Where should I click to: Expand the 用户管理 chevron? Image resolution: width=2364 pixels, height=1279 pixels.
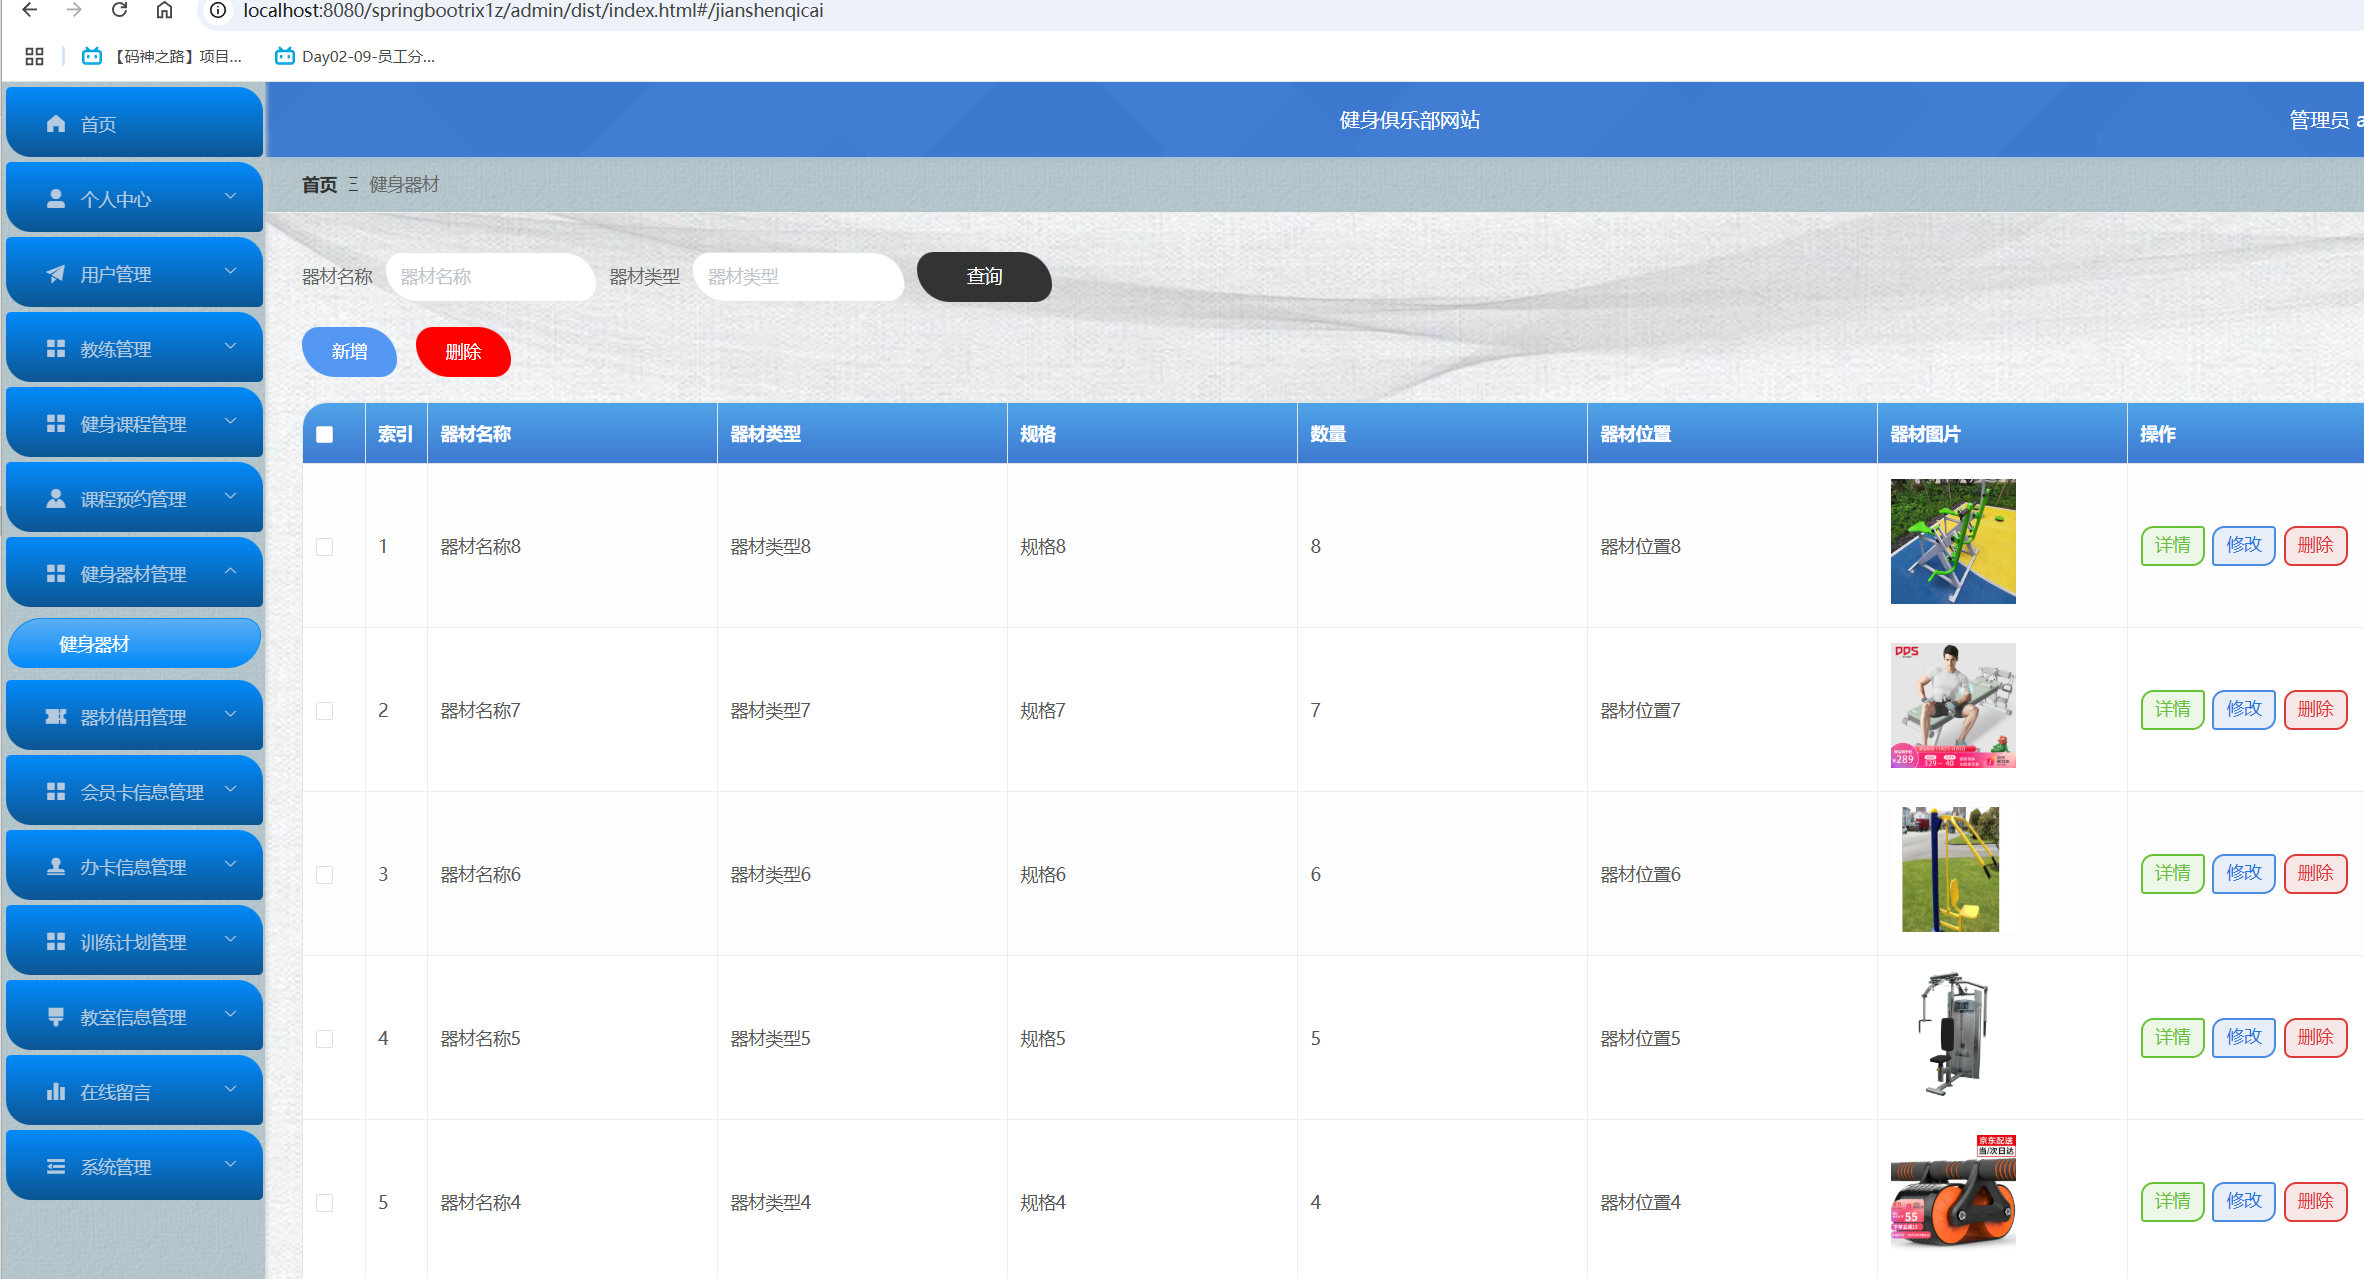(x=230, y=272)
